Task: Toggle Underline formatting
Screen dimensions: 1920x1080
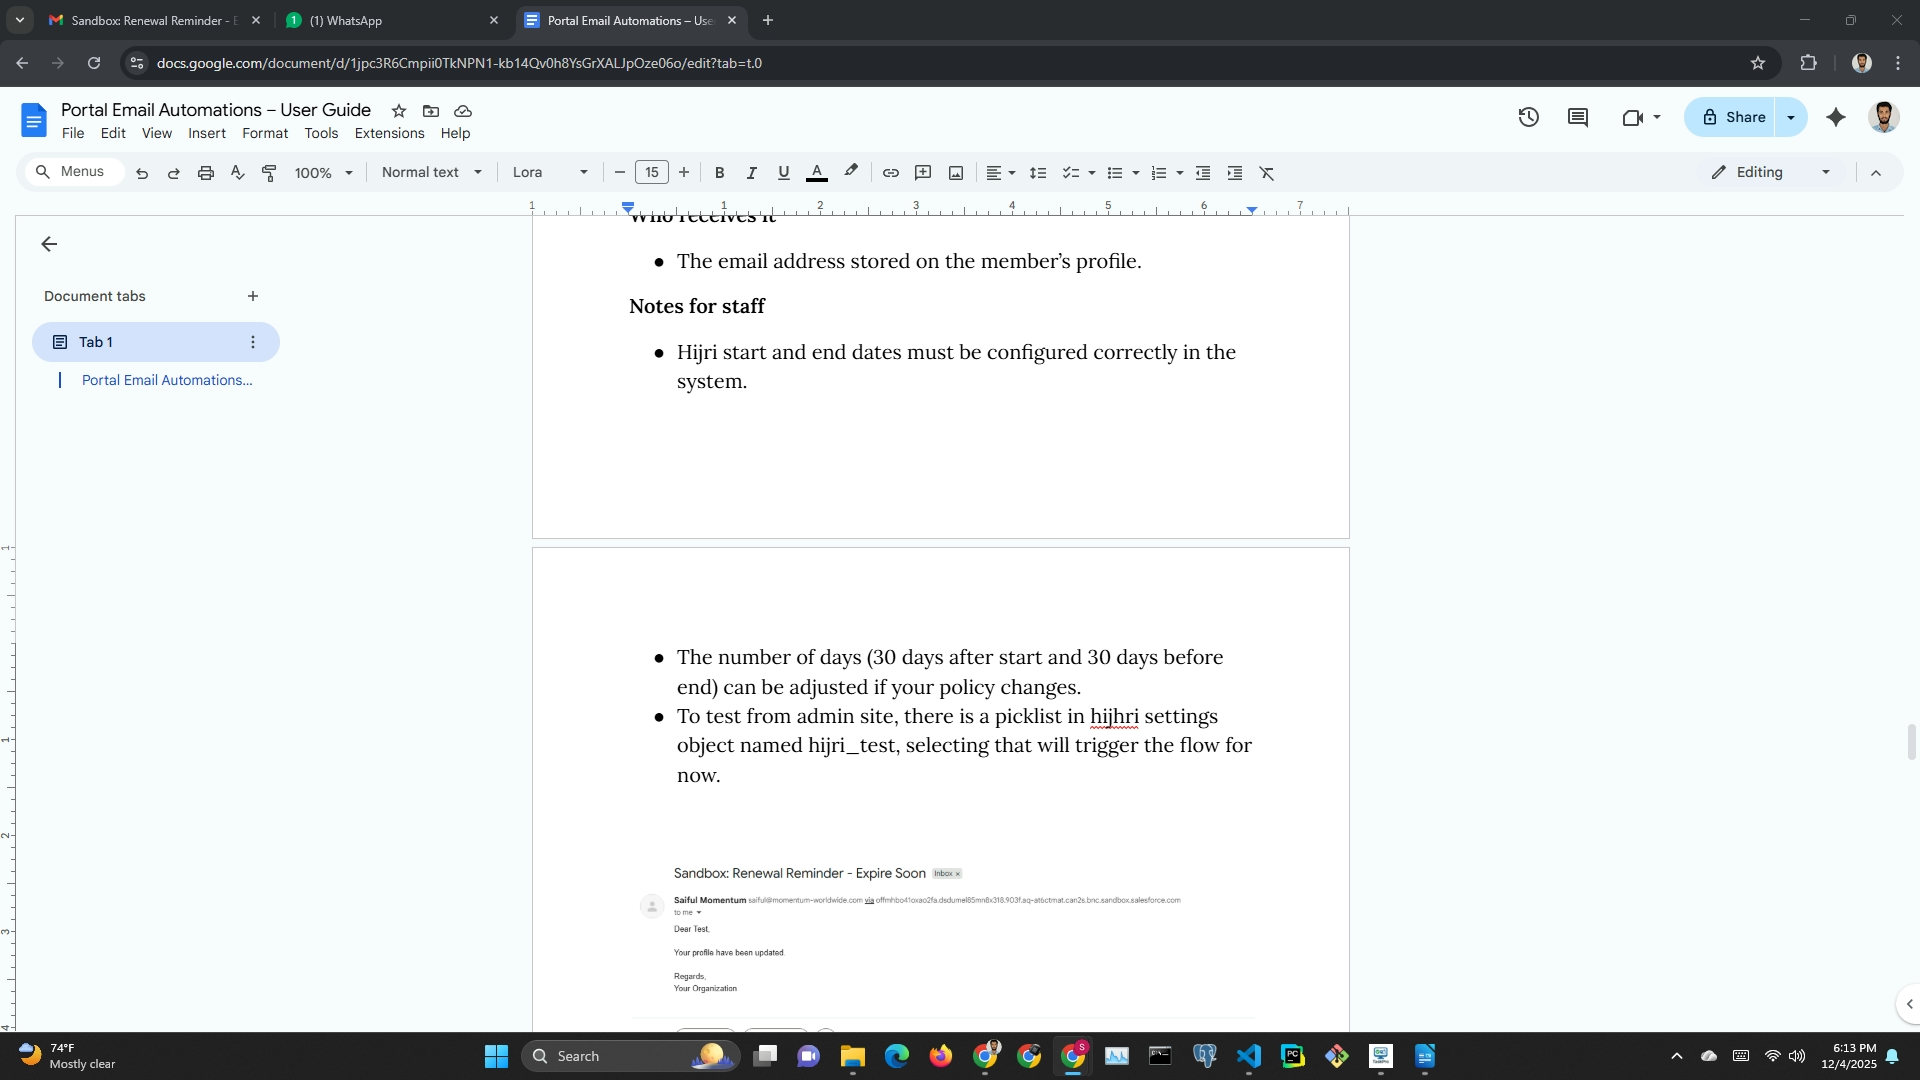Action: [784, 173]
